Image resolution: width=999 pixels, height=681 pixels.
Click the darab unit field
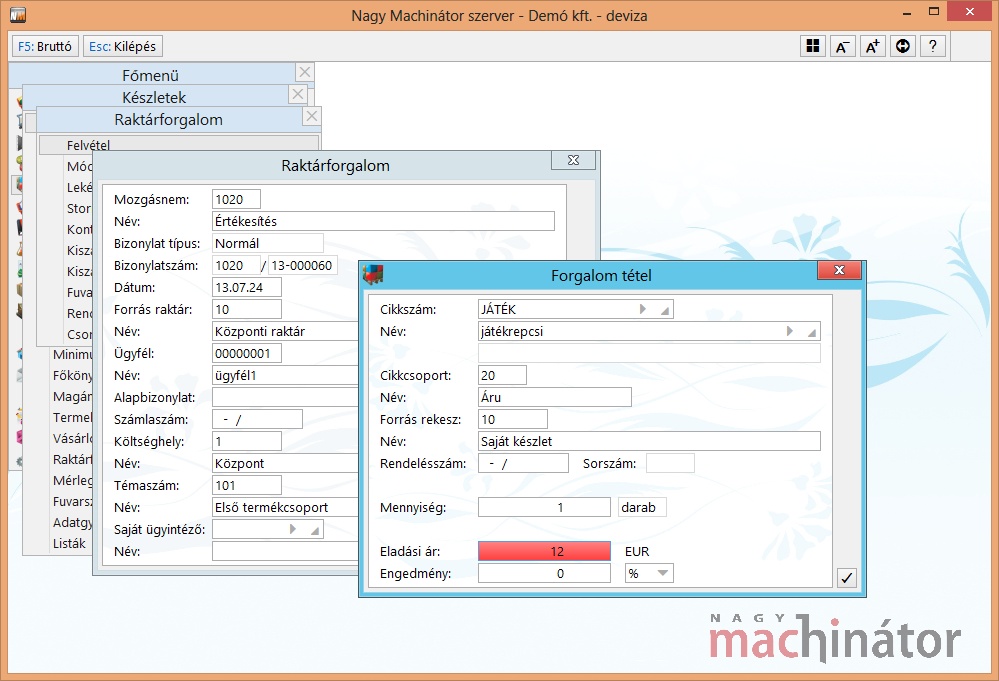642,507
